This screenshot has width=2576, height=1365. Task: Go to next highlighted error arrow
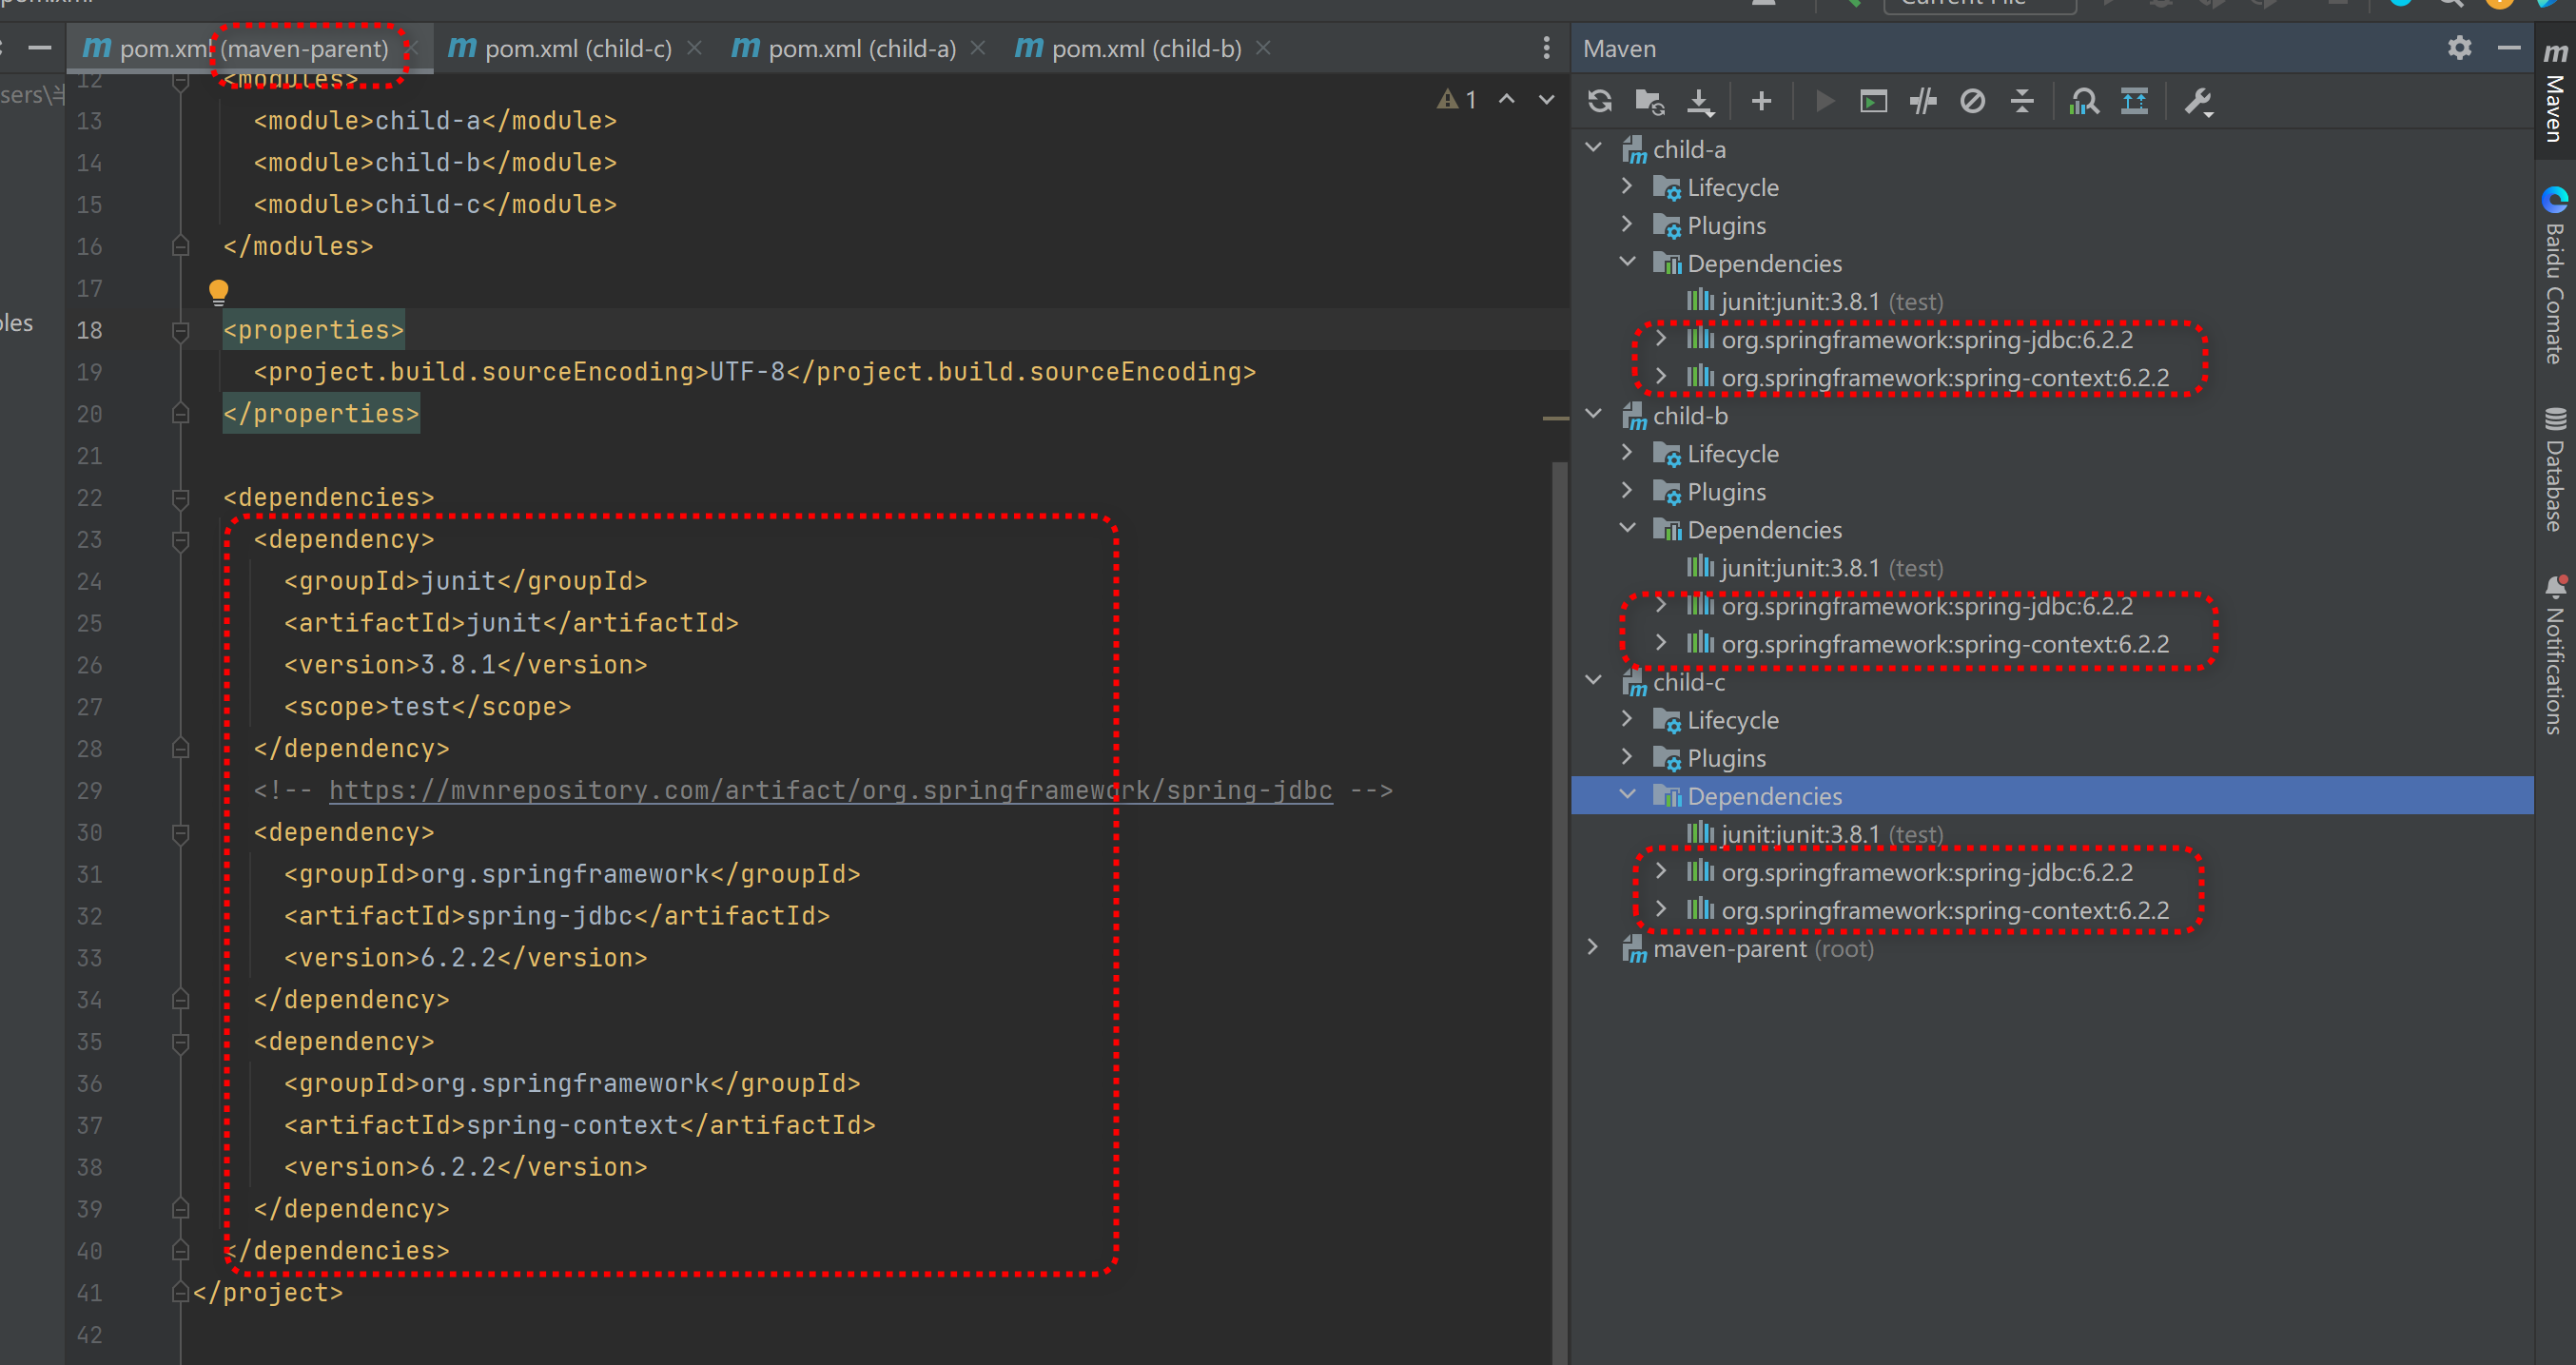[x=1546, y=99]
